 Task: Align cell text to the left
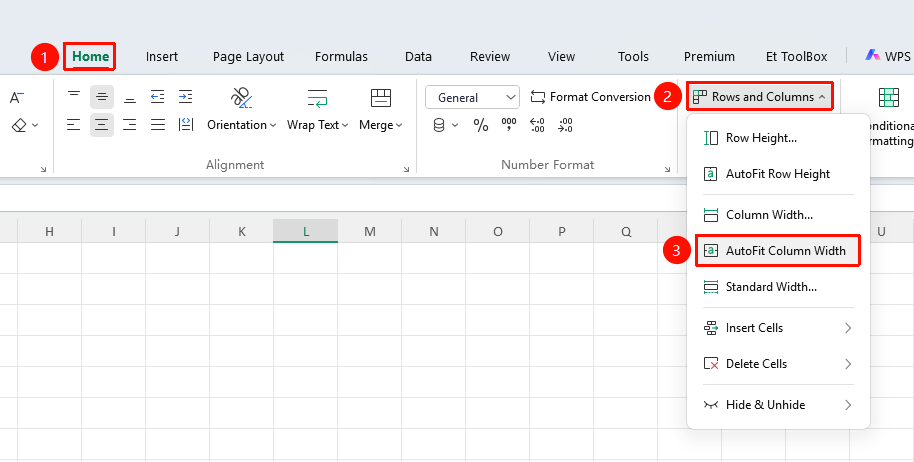73,125
